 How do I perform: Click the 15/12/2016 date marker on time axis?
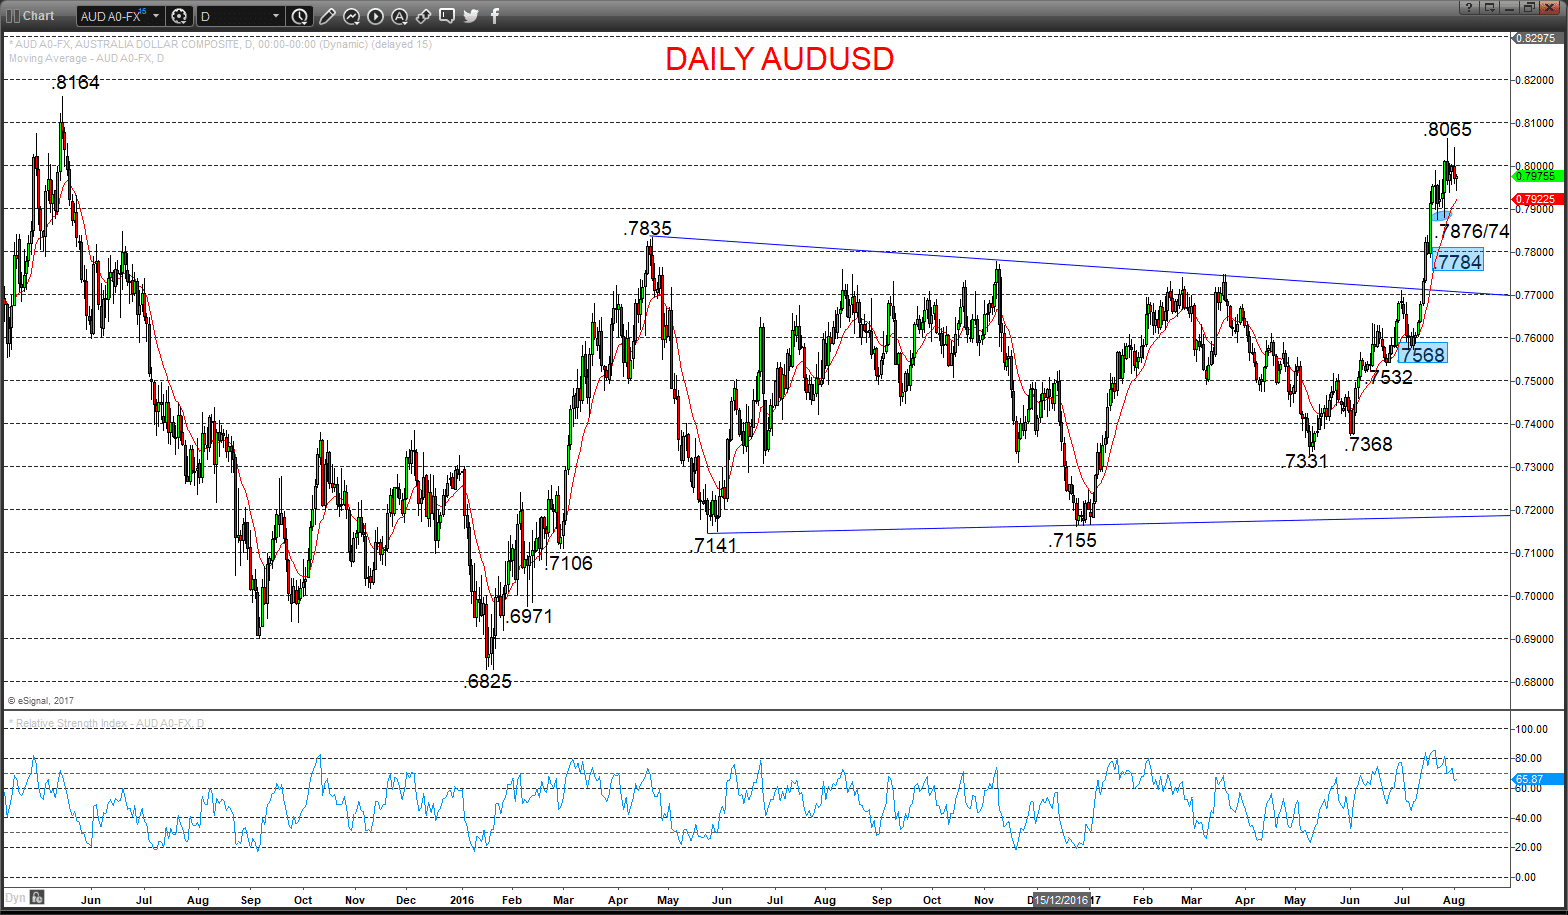(x=1061, y=900)
